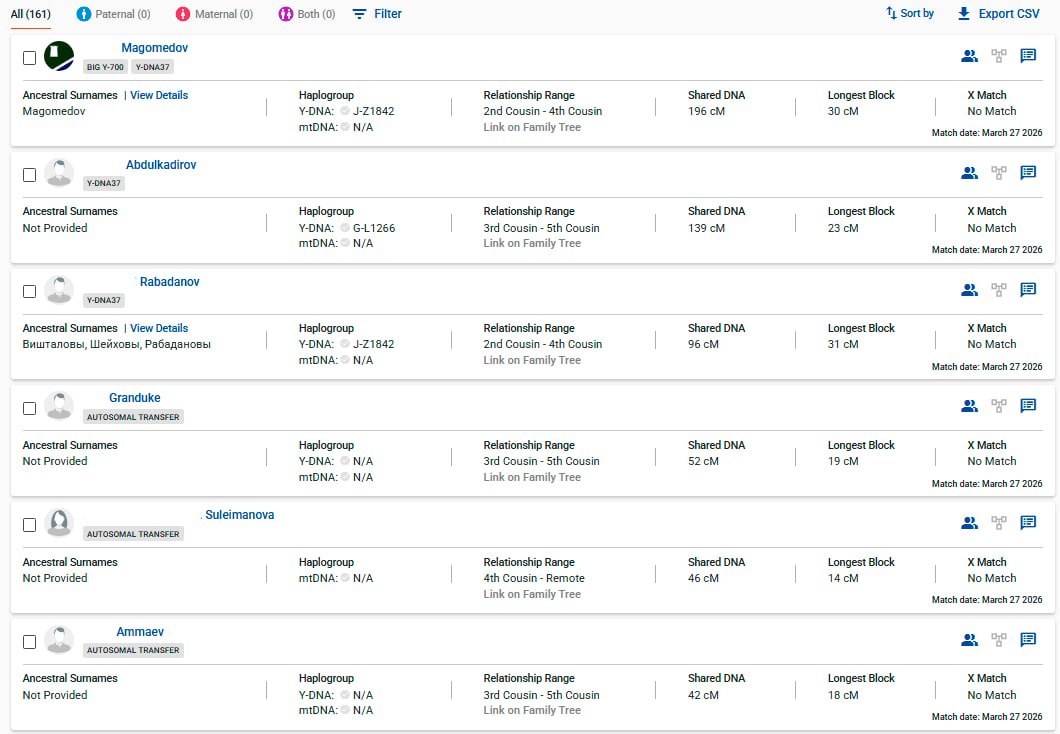Switch to the Paternal (0) tab
1060x734 pixels.
click(114, 14)
